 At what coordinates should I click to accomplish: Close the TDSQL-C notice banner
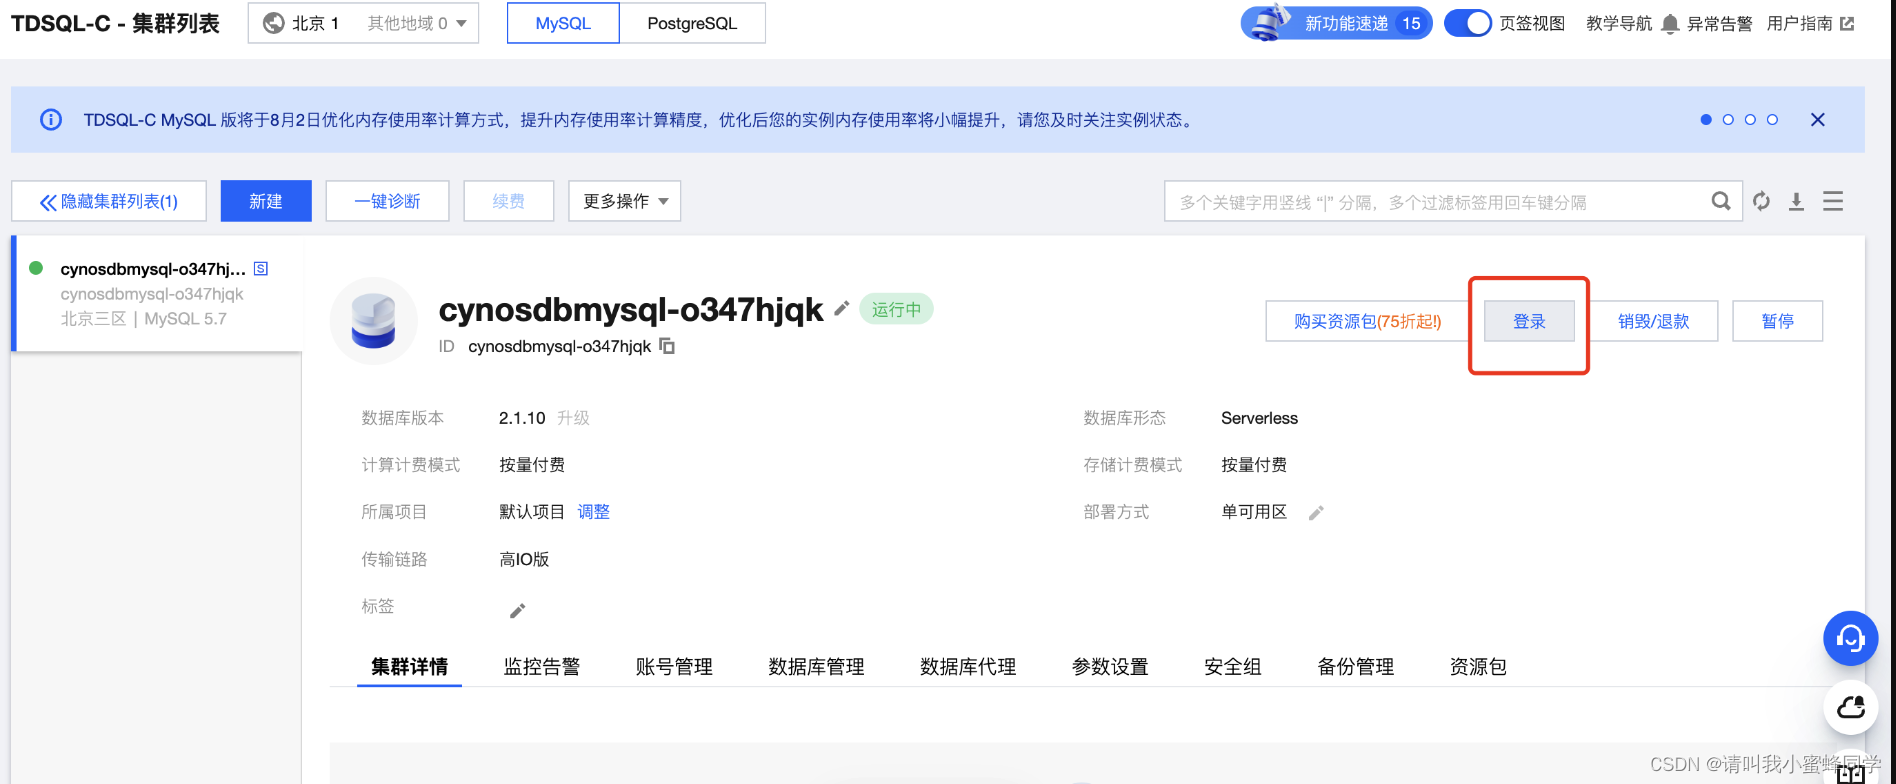[1818, 120]
